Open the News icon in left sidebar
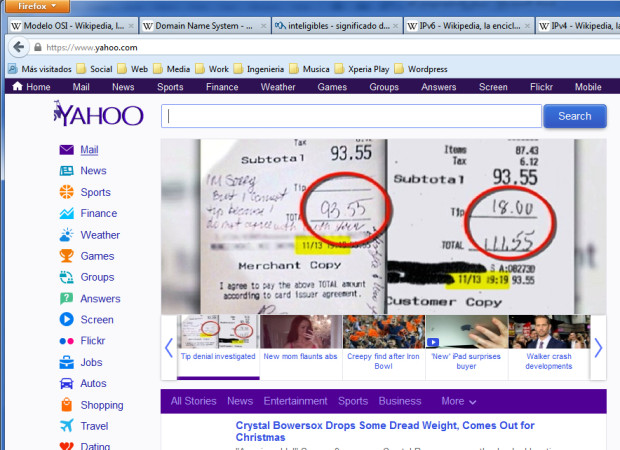This screenshot has width=620, height=450. coord(66,171)
